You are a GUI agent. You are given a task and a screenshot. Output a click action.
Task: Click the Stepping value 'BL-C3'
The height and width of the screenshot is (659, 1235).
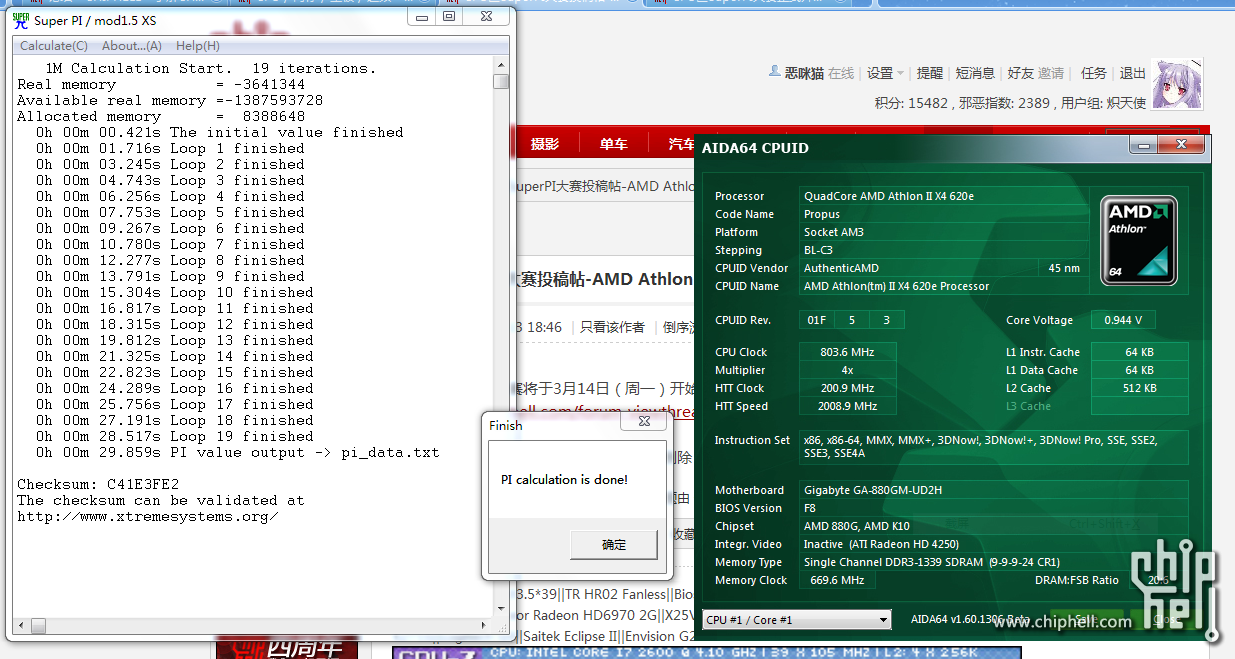(x=819, y=250)
